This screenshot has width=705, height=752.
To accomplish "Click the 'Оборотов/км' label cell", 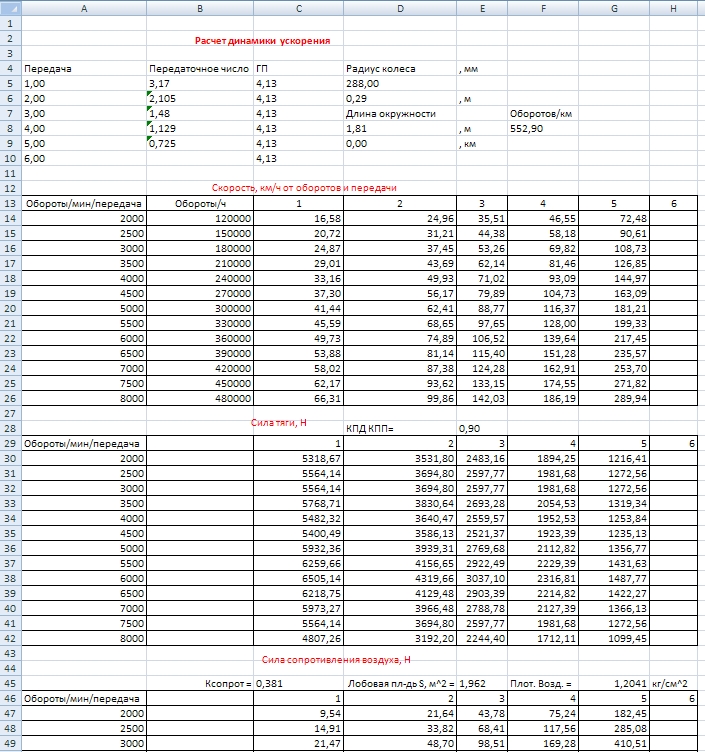I will click(x=541, y=114).
